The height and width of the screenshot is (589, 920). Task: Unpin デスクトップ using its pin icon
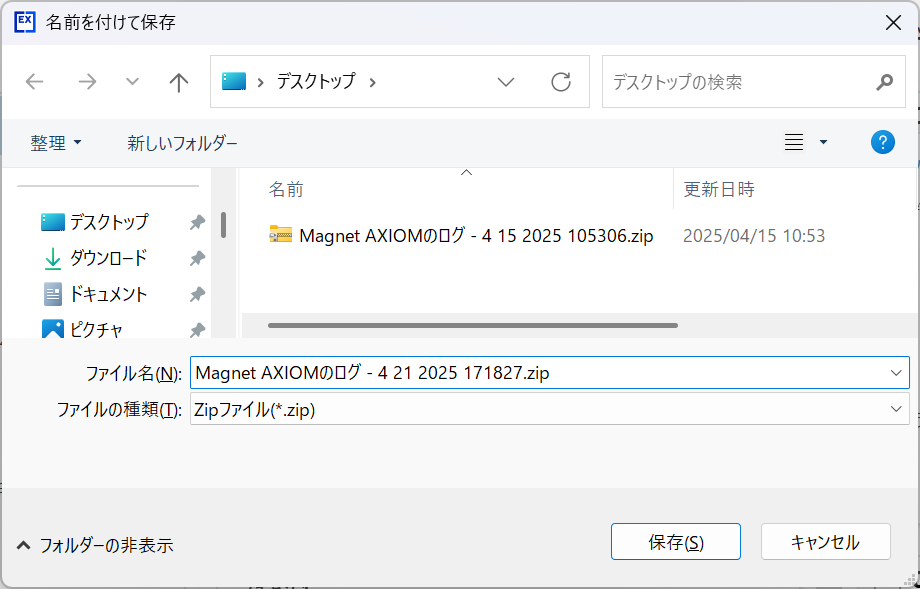click(197, 222)
